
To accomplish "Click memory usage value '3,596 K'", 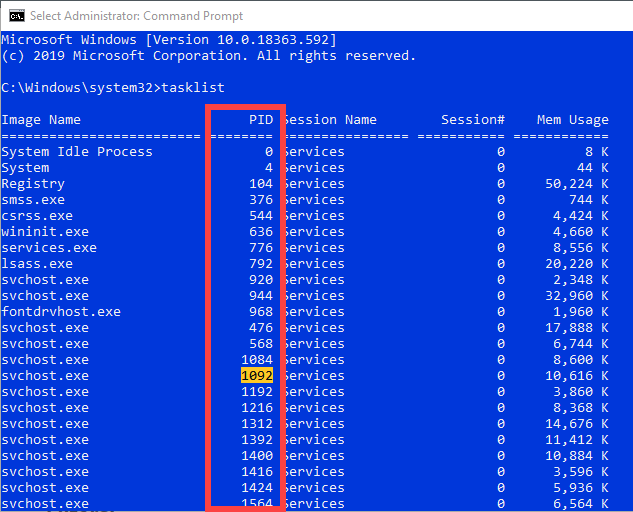I will 581,472.
